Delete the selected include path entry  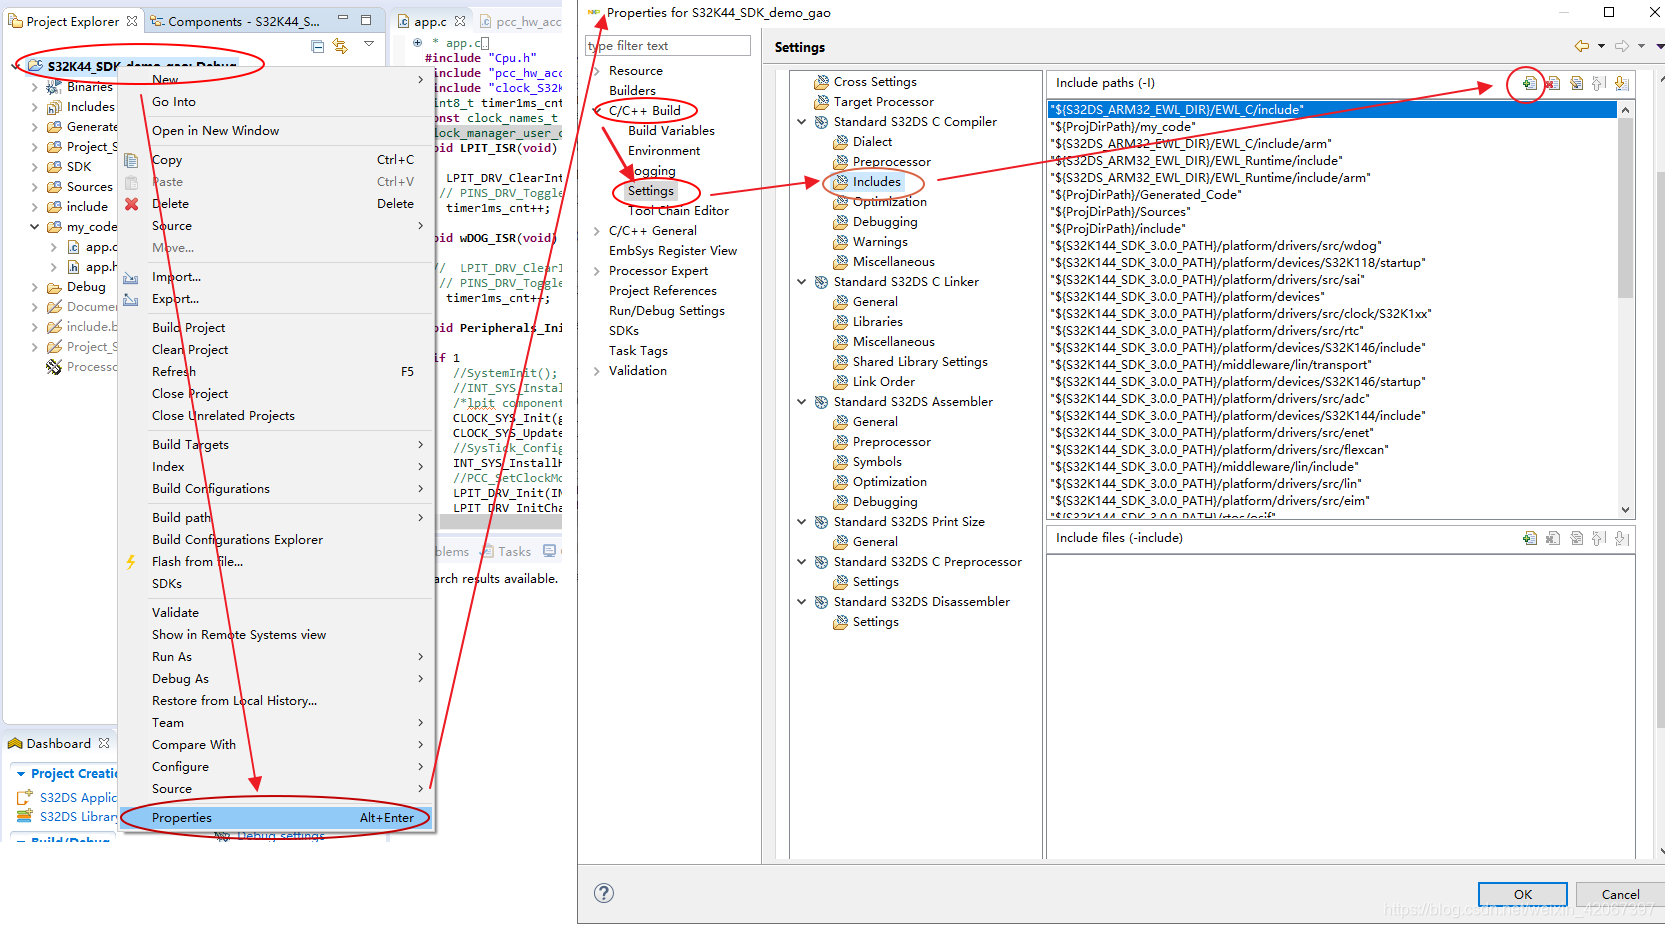[1553, 83]
